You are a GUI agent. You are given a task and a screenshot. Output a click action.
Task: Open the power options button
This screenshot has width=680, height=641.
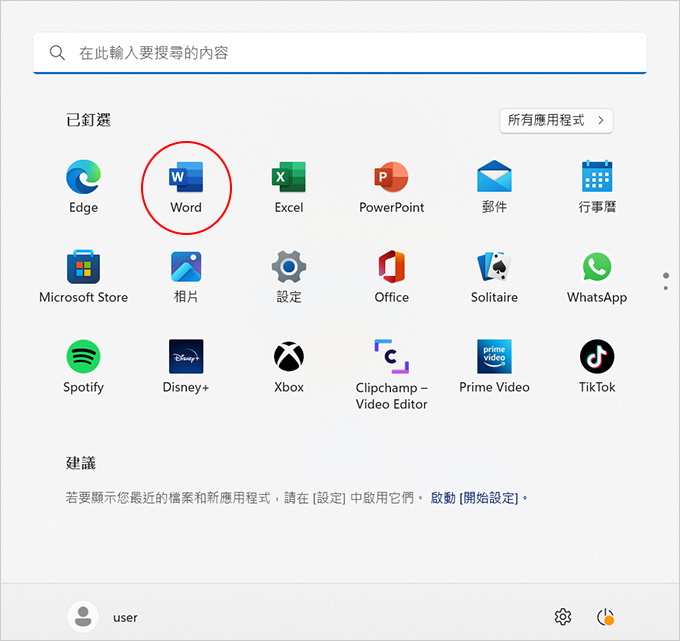[605, 617]
